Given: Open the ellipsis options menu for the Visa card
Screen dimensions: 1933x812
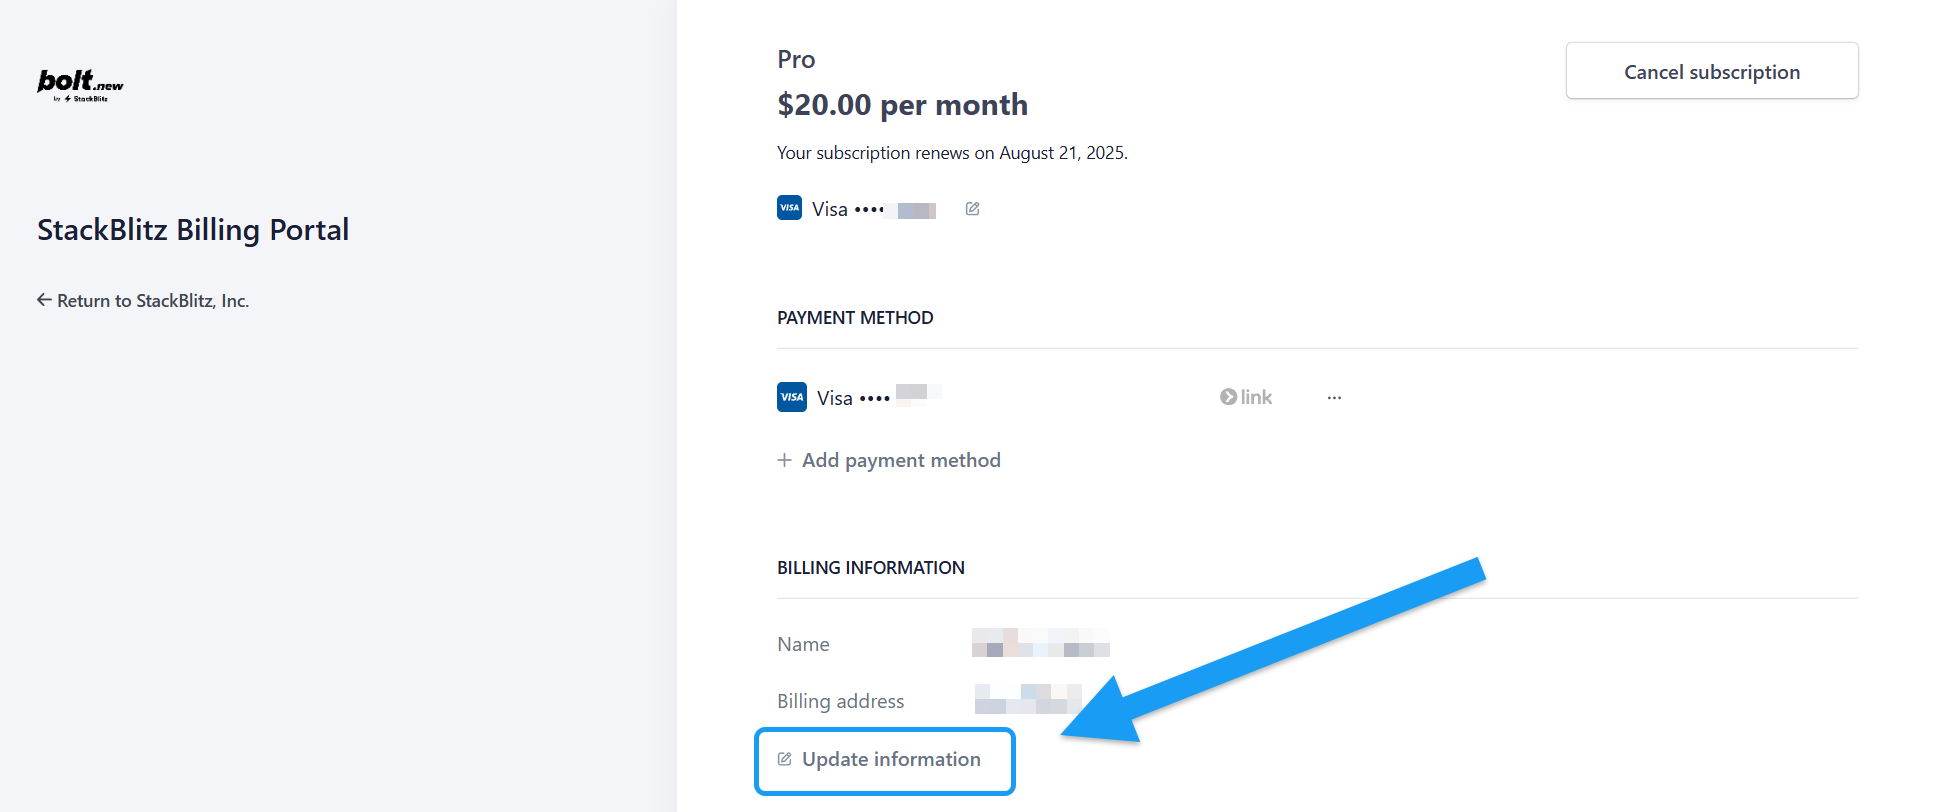Looking at the screenshot, I should [1334, 396].
